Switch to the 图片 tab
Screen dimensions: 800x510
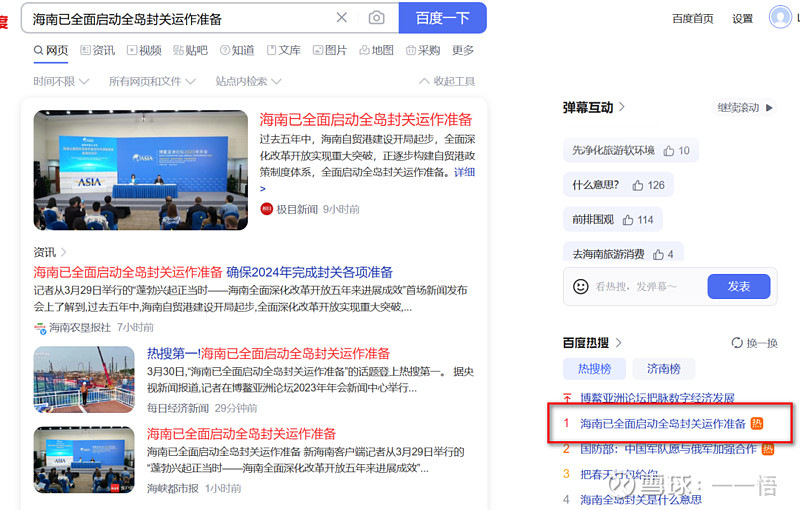pyautogui.click(x=330, y=50)
